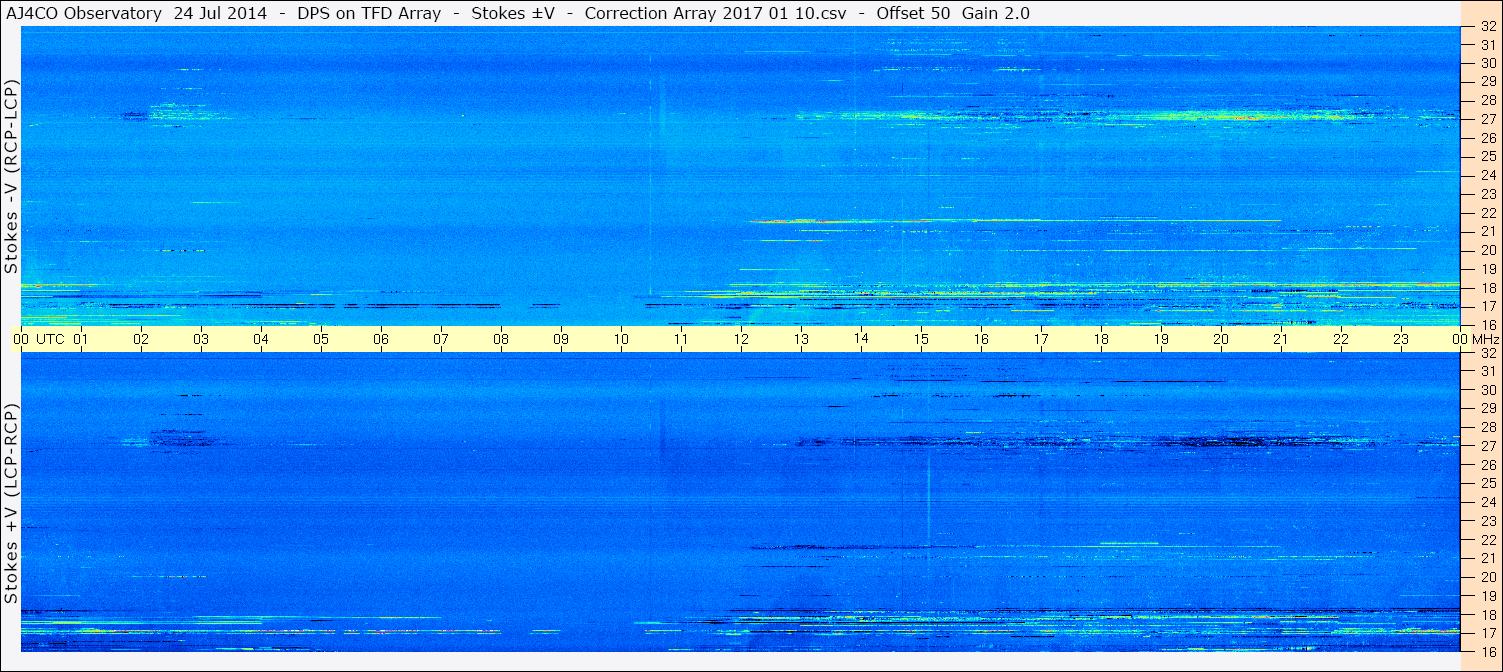Click the 31 MHz tick in Stokes +V panel
Screen dimensions: 1503x672
click(1487, 371)
